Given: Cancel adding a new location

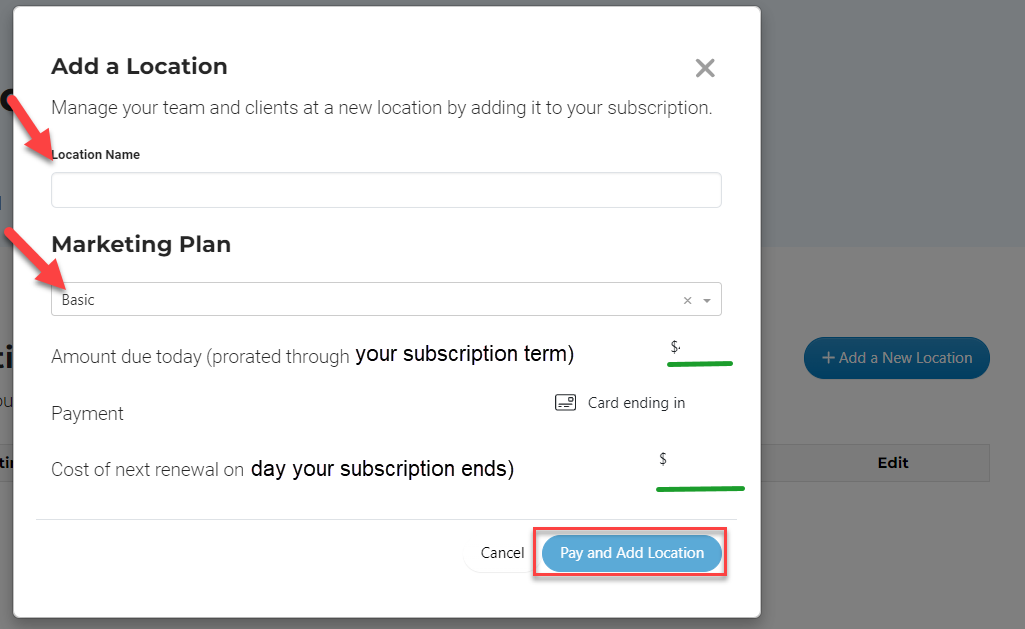Looking at the screenshot, I should [502, 553].
